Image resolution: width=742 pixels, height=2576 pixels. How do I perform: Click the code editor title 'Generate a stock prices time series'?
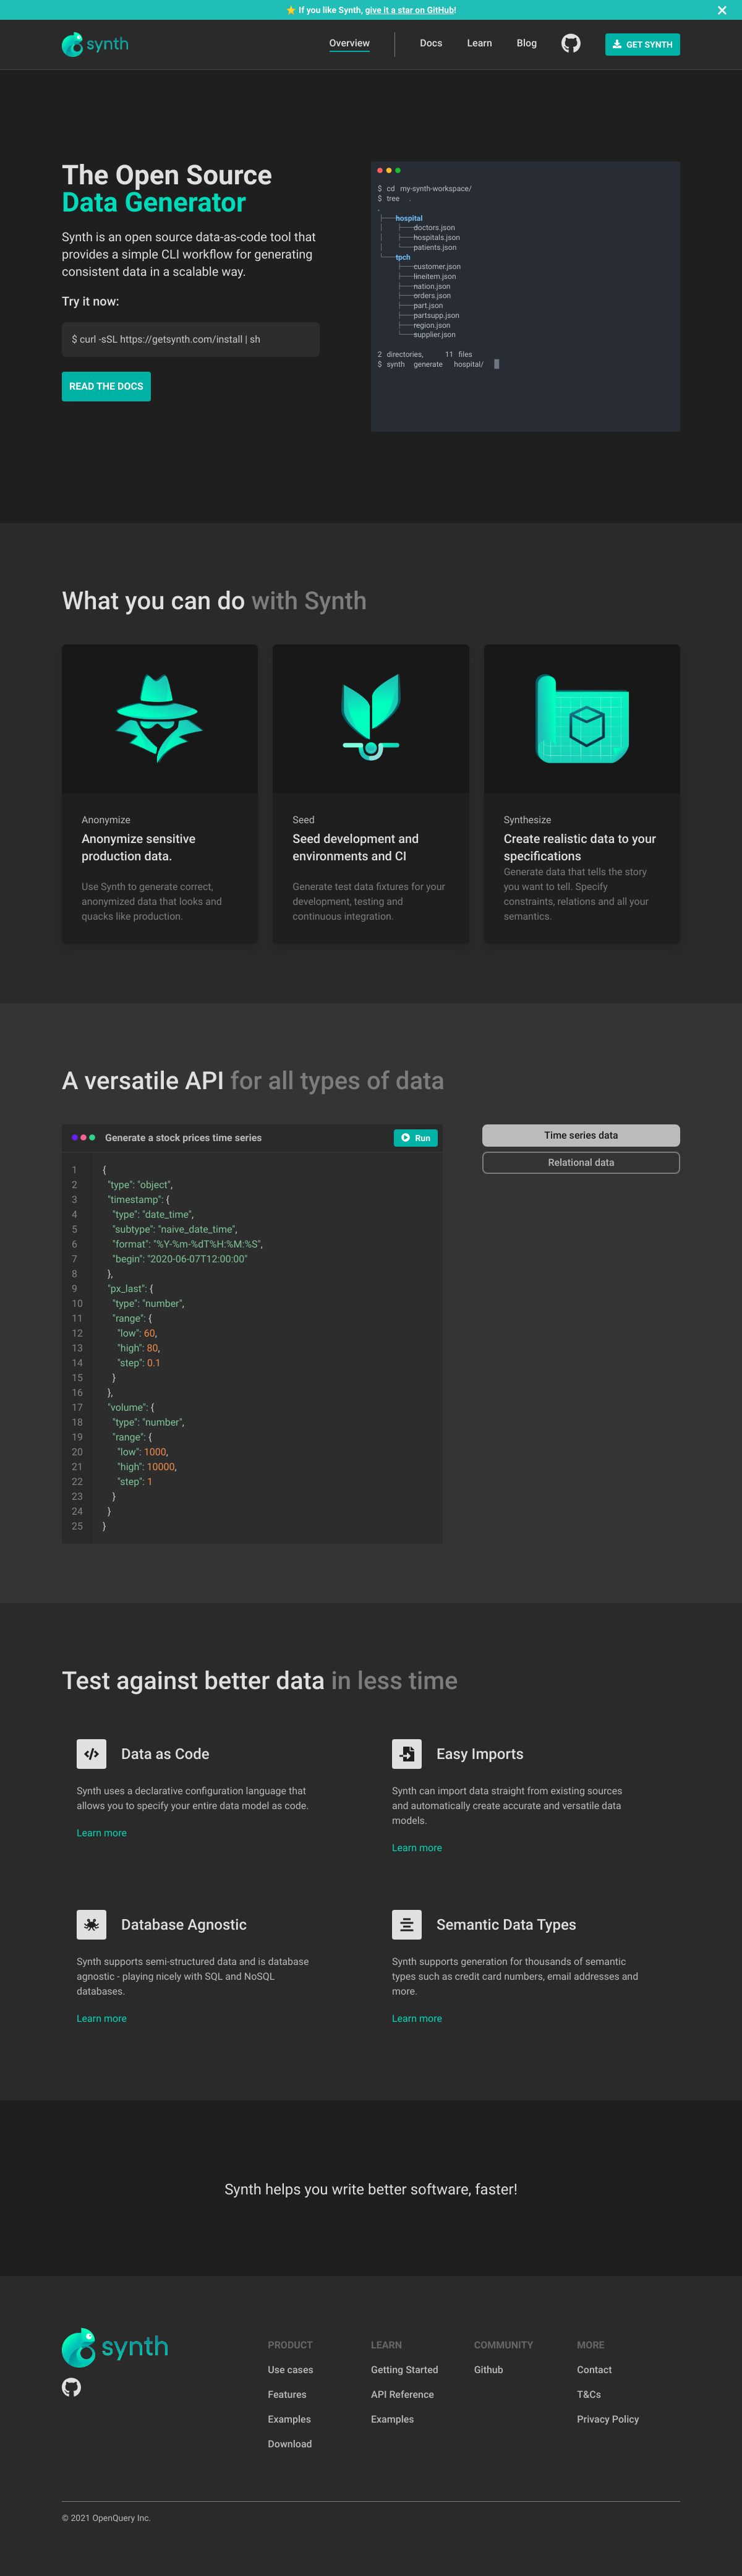coord(183,1138)
